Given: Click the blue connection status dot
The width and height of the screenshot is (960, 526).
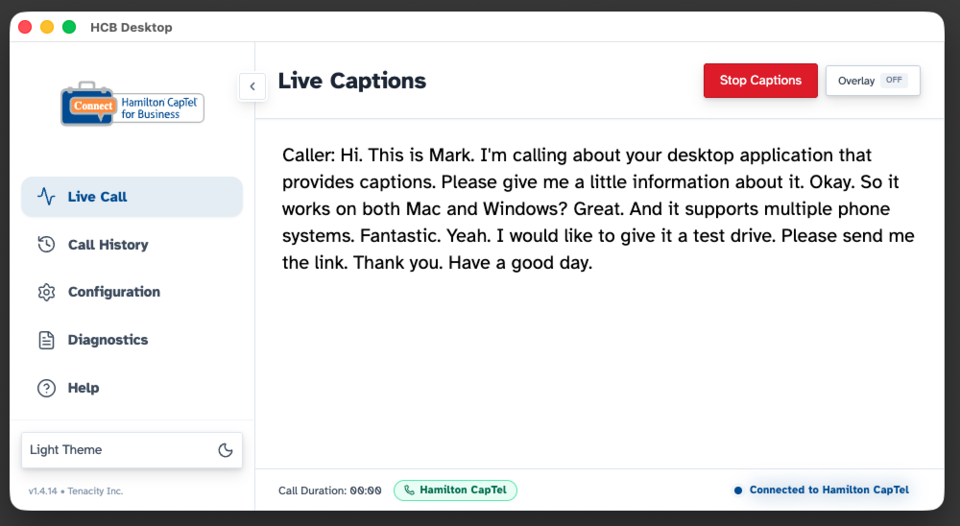Looking at the screenshot, I should tap(738, 490).
